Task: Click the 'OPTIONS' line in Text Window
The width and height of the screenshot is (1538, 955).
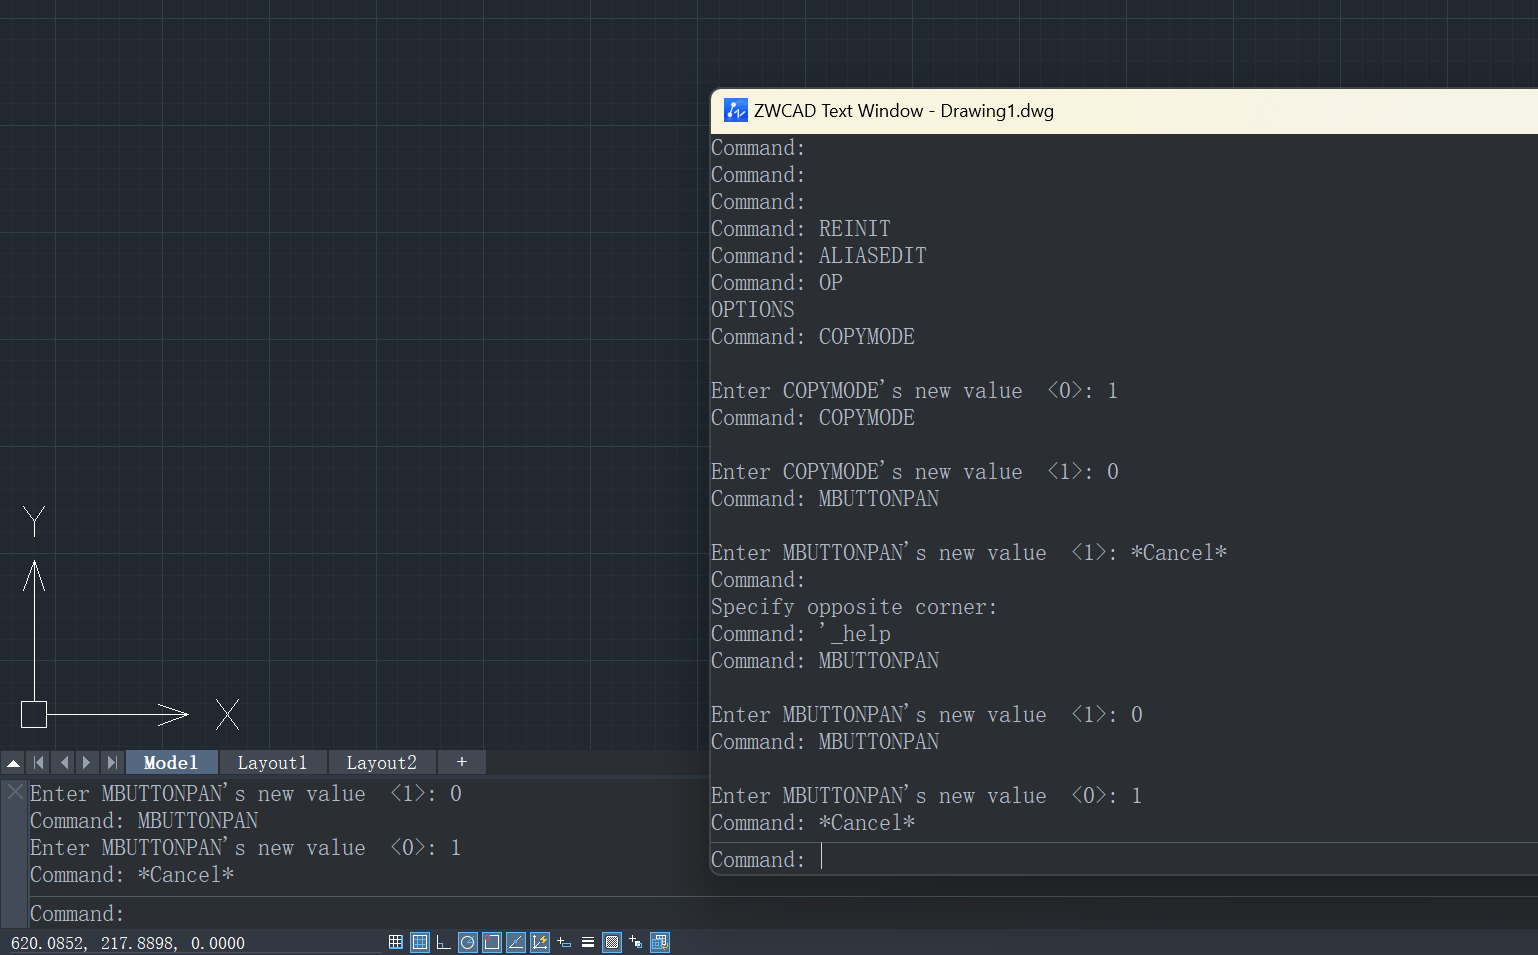Action: click(x=753, y=310)
